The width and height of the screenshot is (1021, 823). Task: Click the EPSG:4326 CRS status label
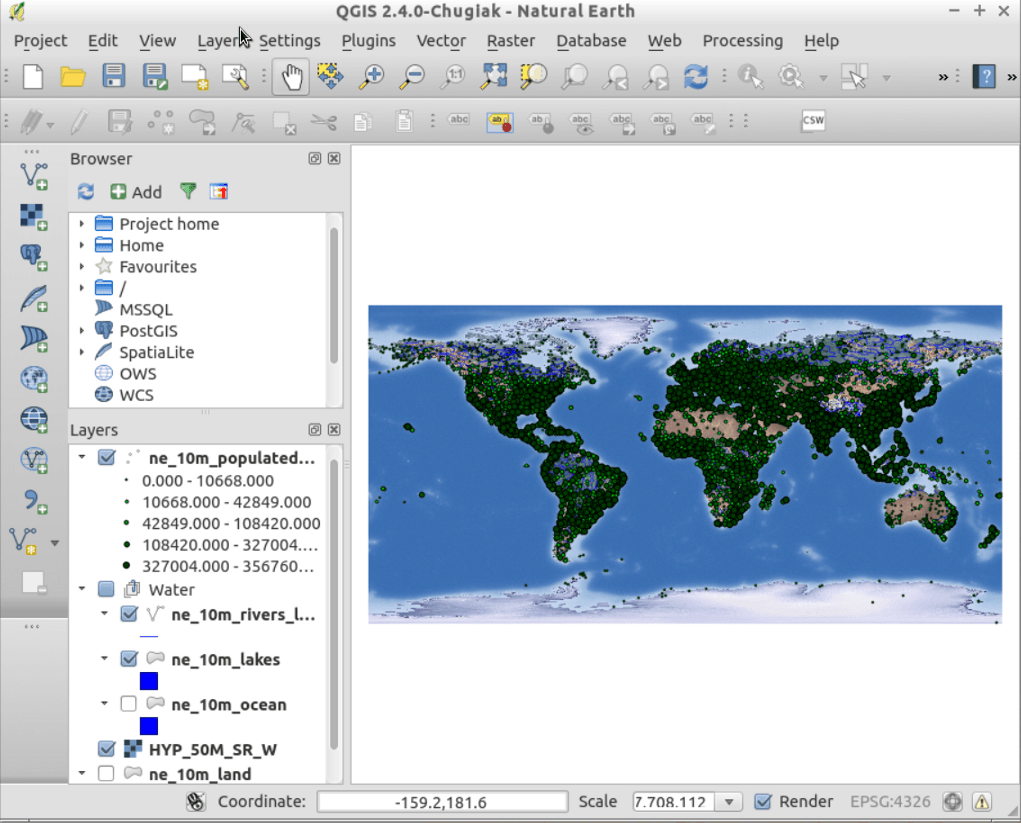890,801
